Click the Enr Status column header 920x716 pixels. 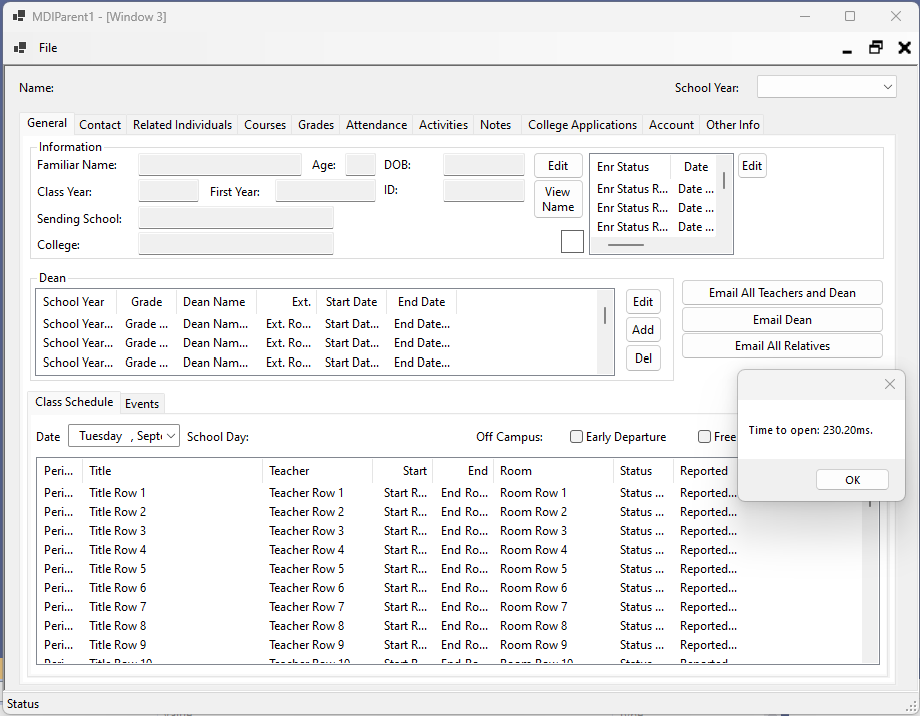(x=631, y=167)
